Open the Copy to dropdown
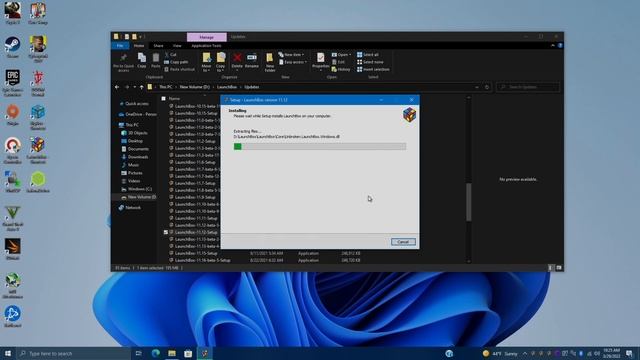This screenshot has width=640, height=360. [220, 62]
